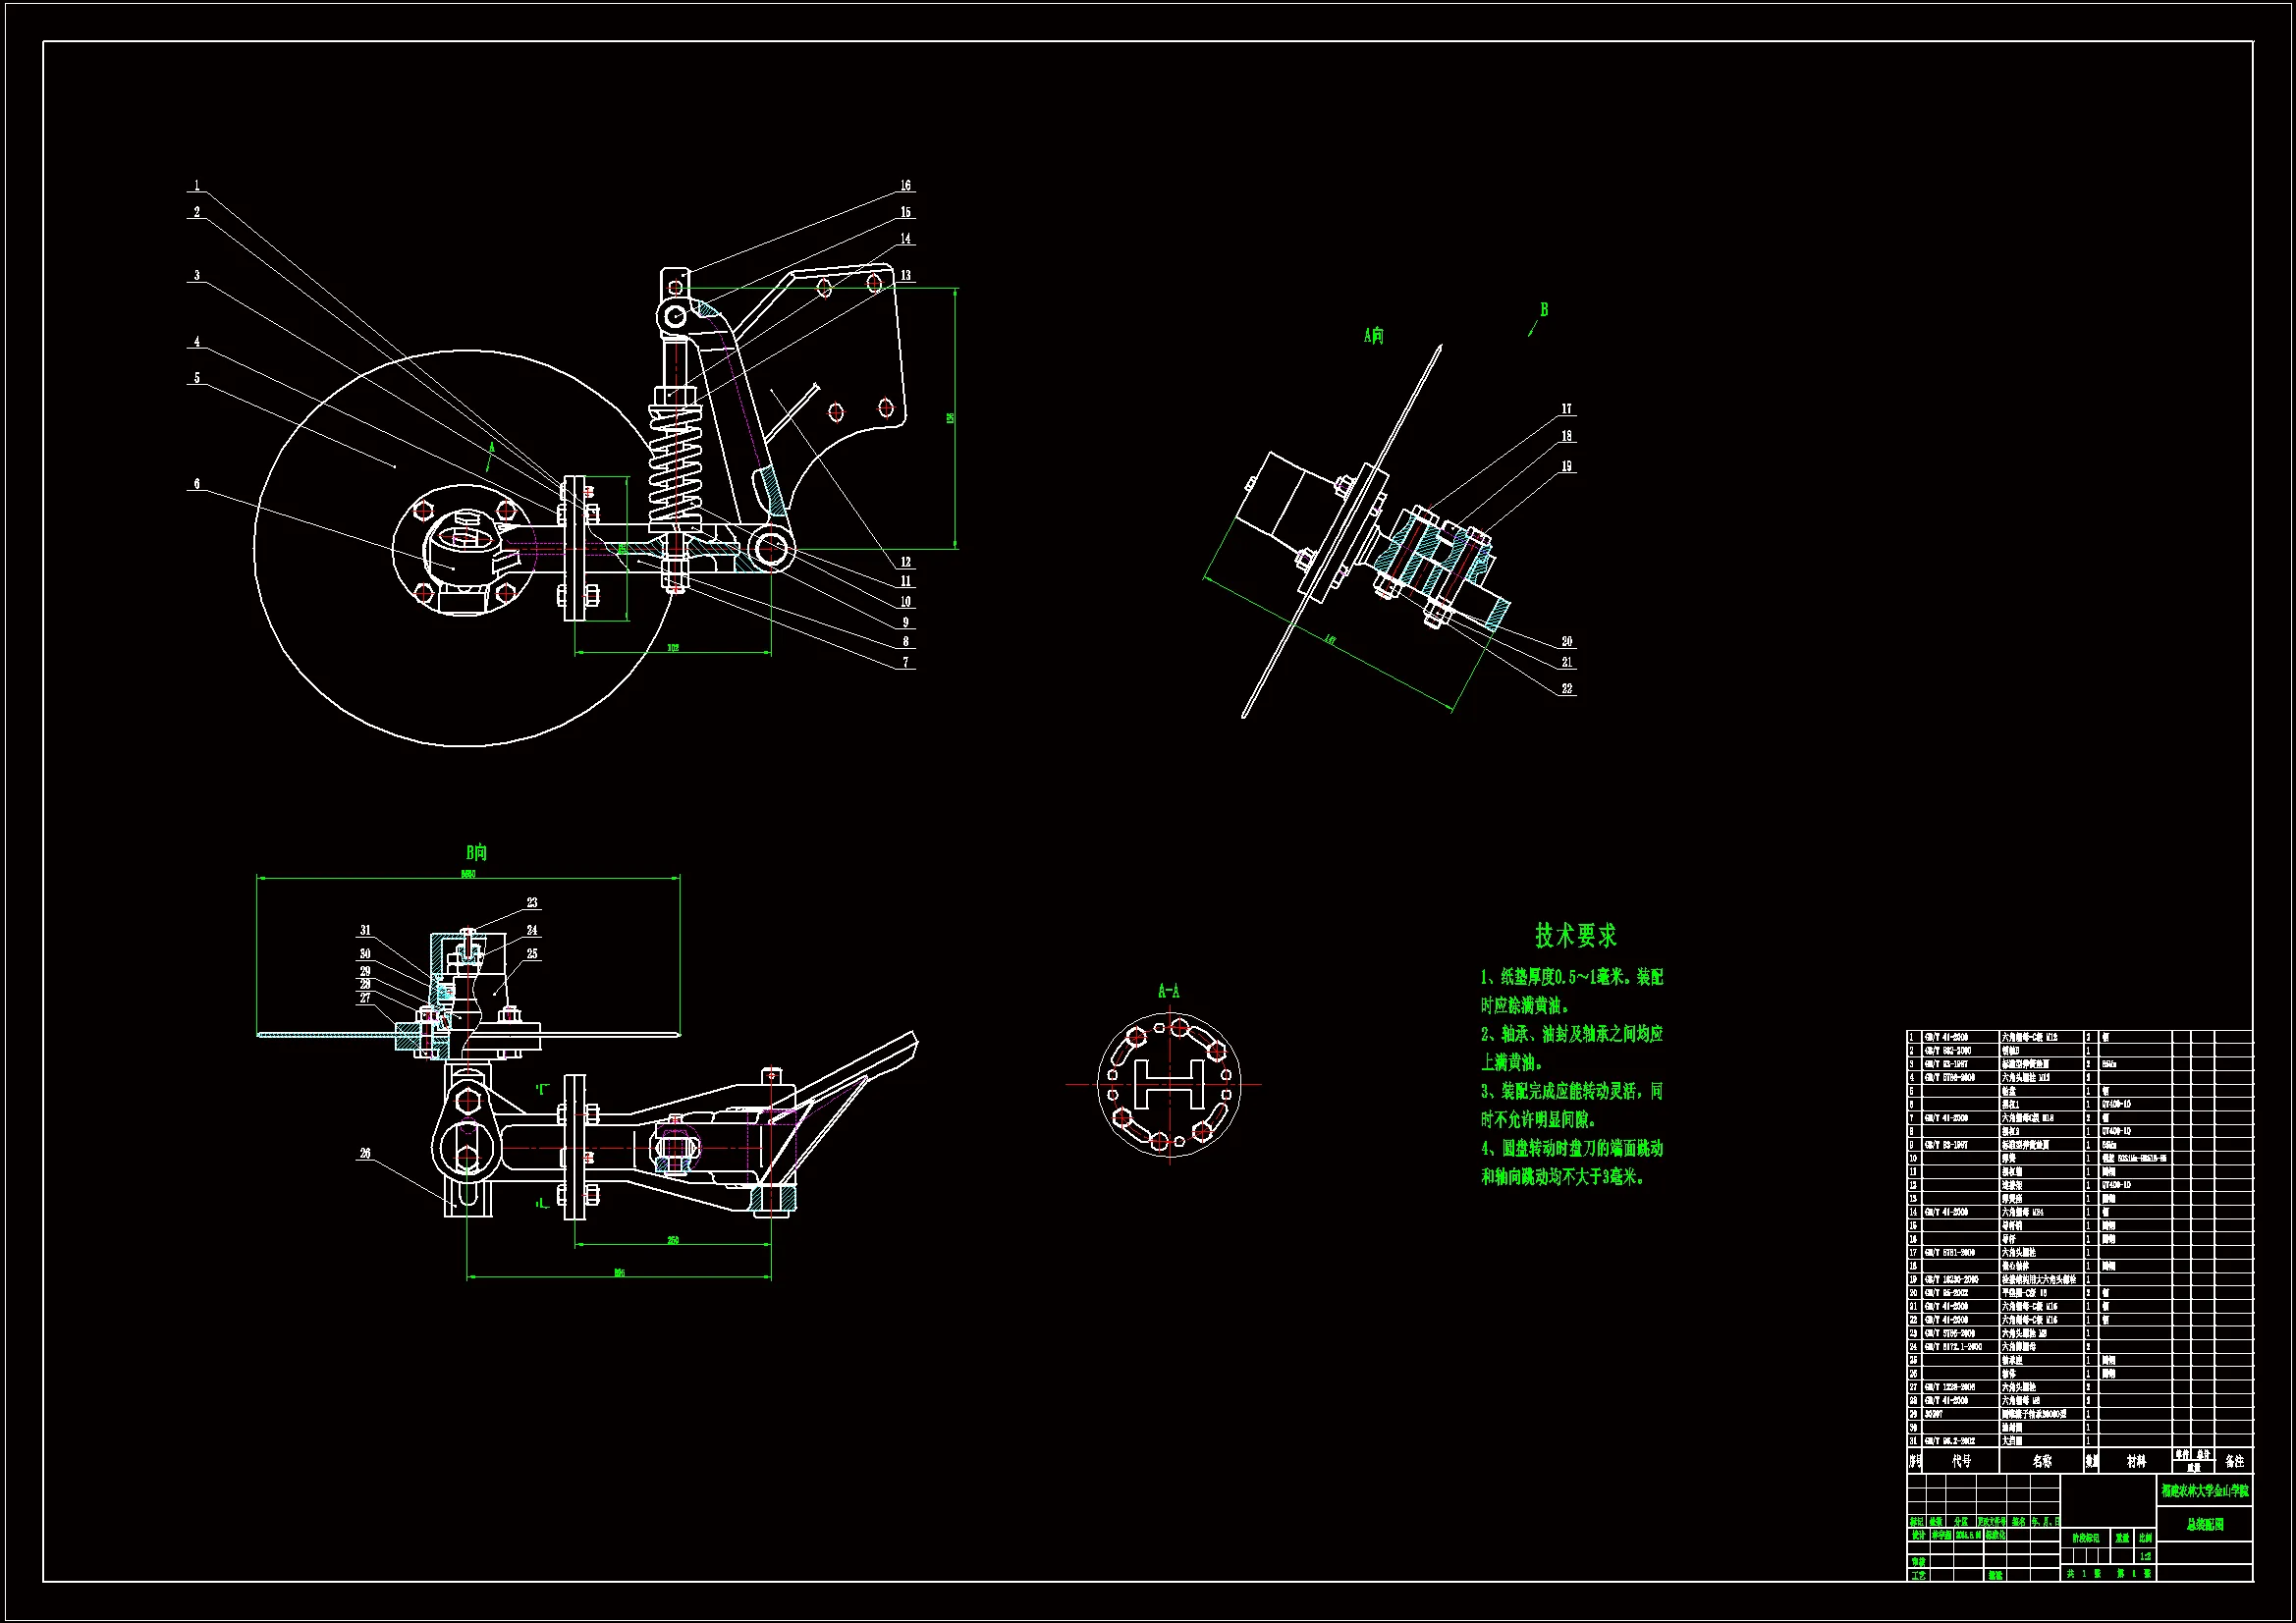This screenshot has width=2296, height=1623.
Task: Click the 名称 column header
Action: pos(2042,1461)
